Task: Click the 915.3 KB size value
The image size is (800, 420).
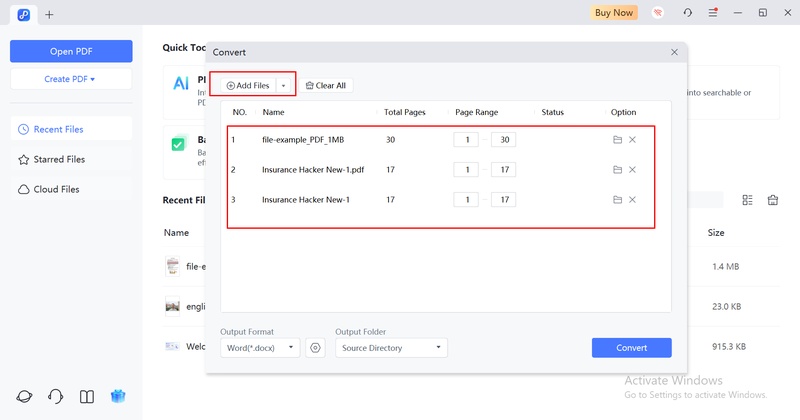Action: pos(729,347)
